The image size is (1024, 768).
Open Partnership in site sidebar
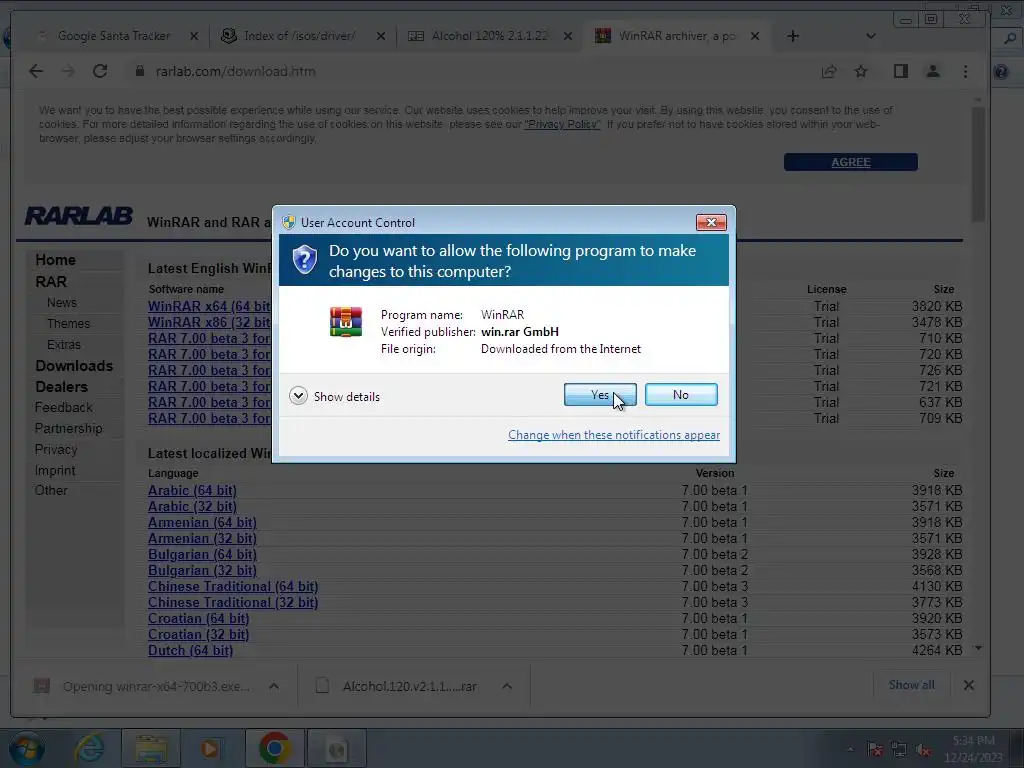pyautogui.click(x=69, y=428)
